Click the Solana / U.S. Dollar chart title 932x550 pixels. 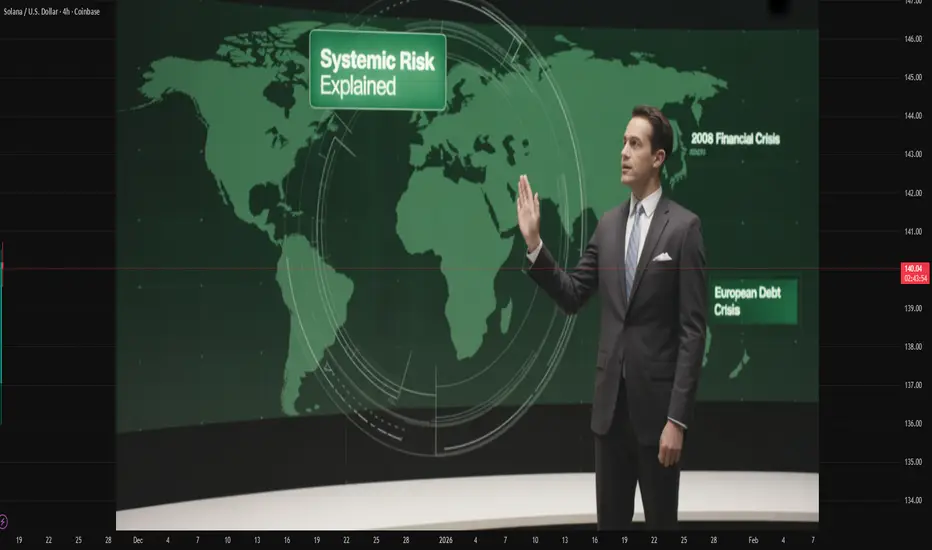[52, 11]
